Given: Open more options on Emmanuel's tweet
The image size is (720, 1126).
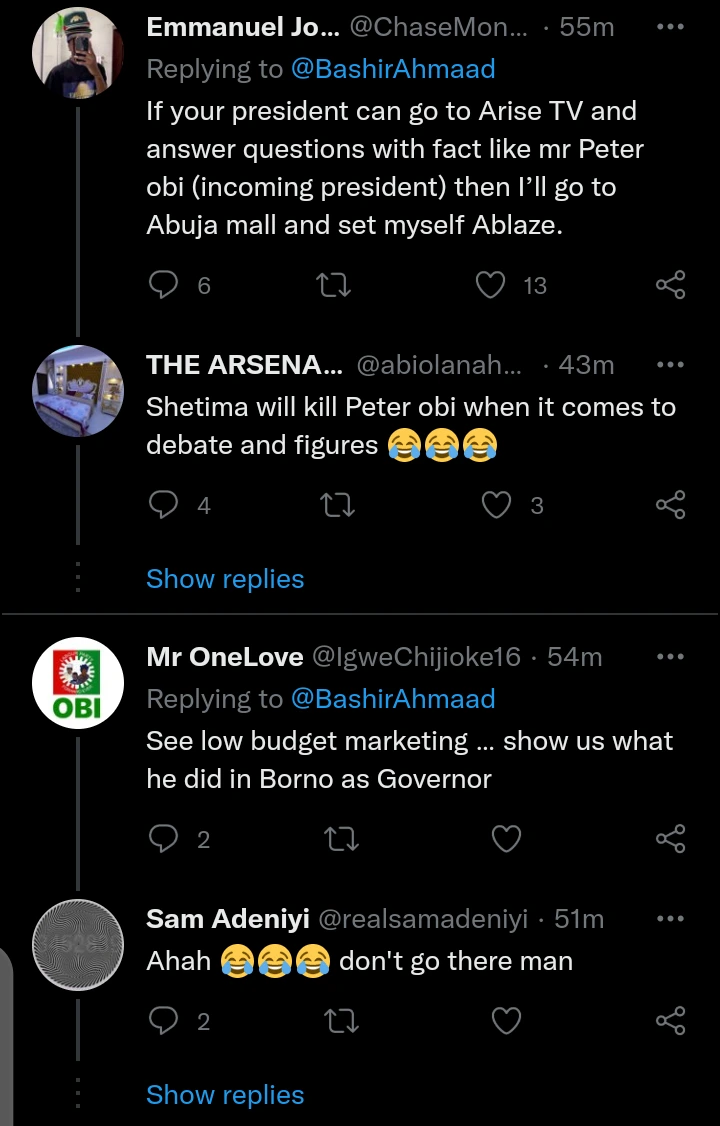Looking at the screenshot, I should click(669, 28).
